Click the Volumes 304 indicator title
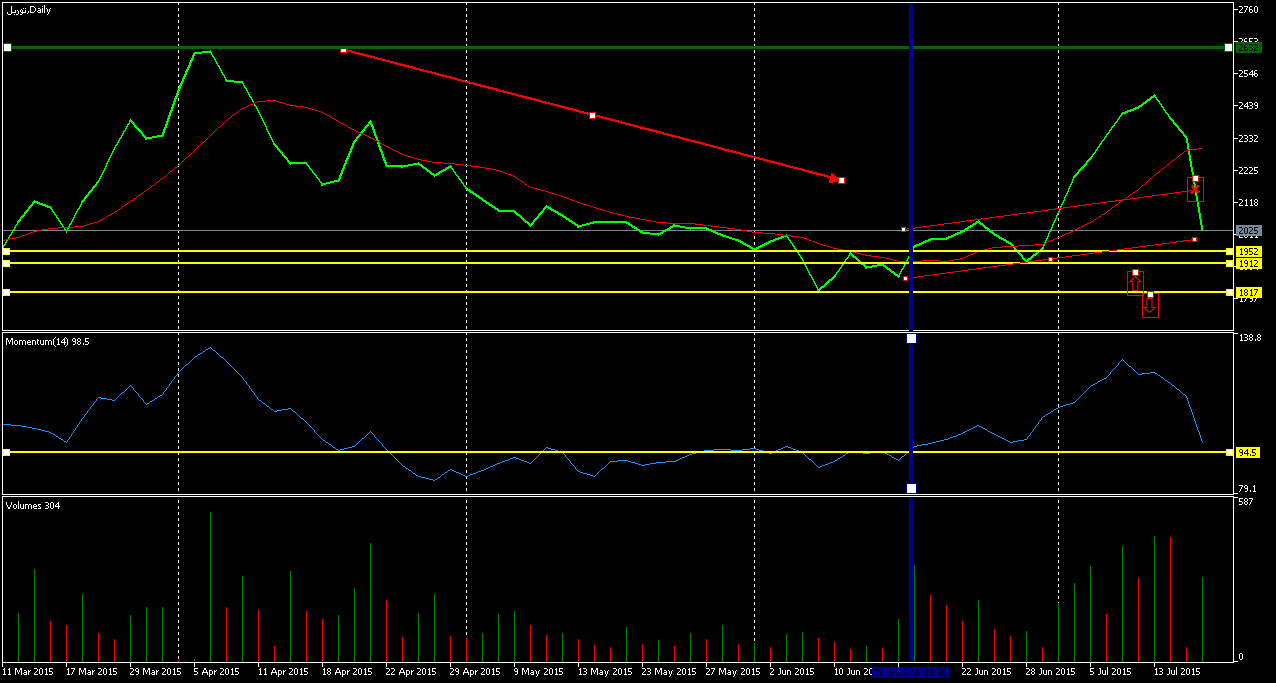Screen dimensions: 1276x683 33,506
